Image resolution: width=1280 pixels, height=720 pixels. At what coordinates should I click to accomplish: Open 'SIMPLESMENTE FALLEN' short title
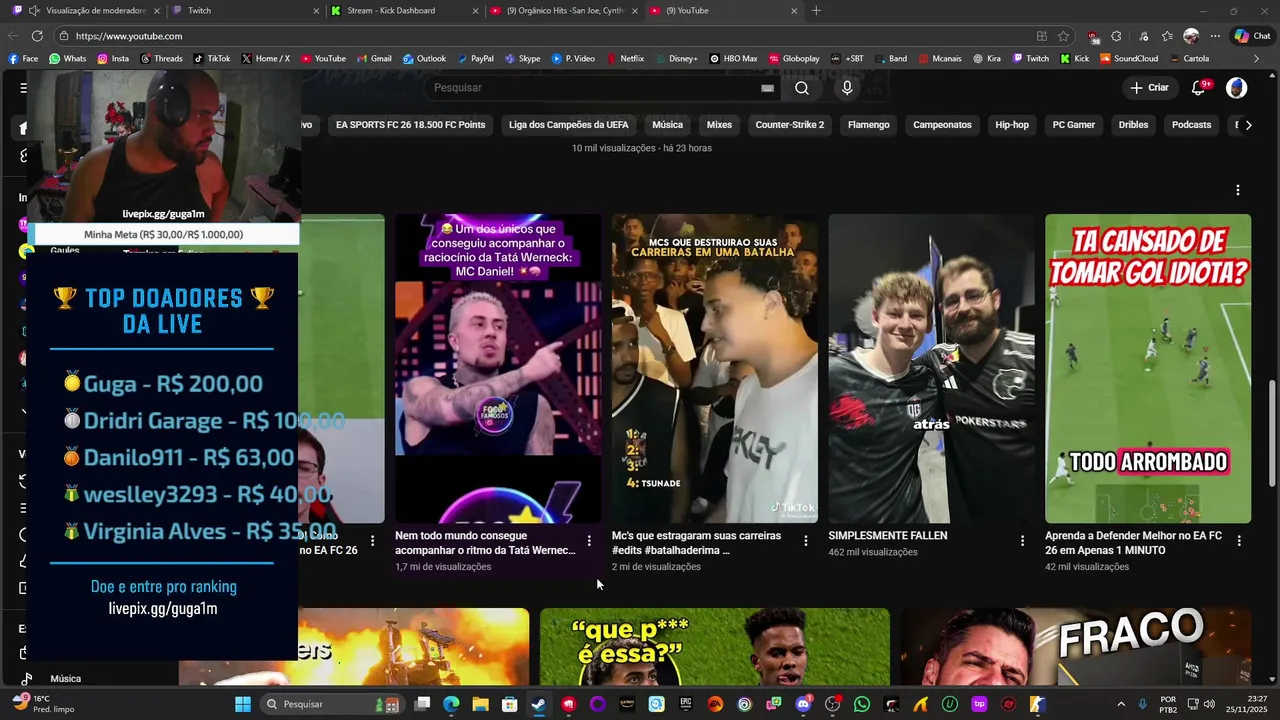(x=887, y=536)
